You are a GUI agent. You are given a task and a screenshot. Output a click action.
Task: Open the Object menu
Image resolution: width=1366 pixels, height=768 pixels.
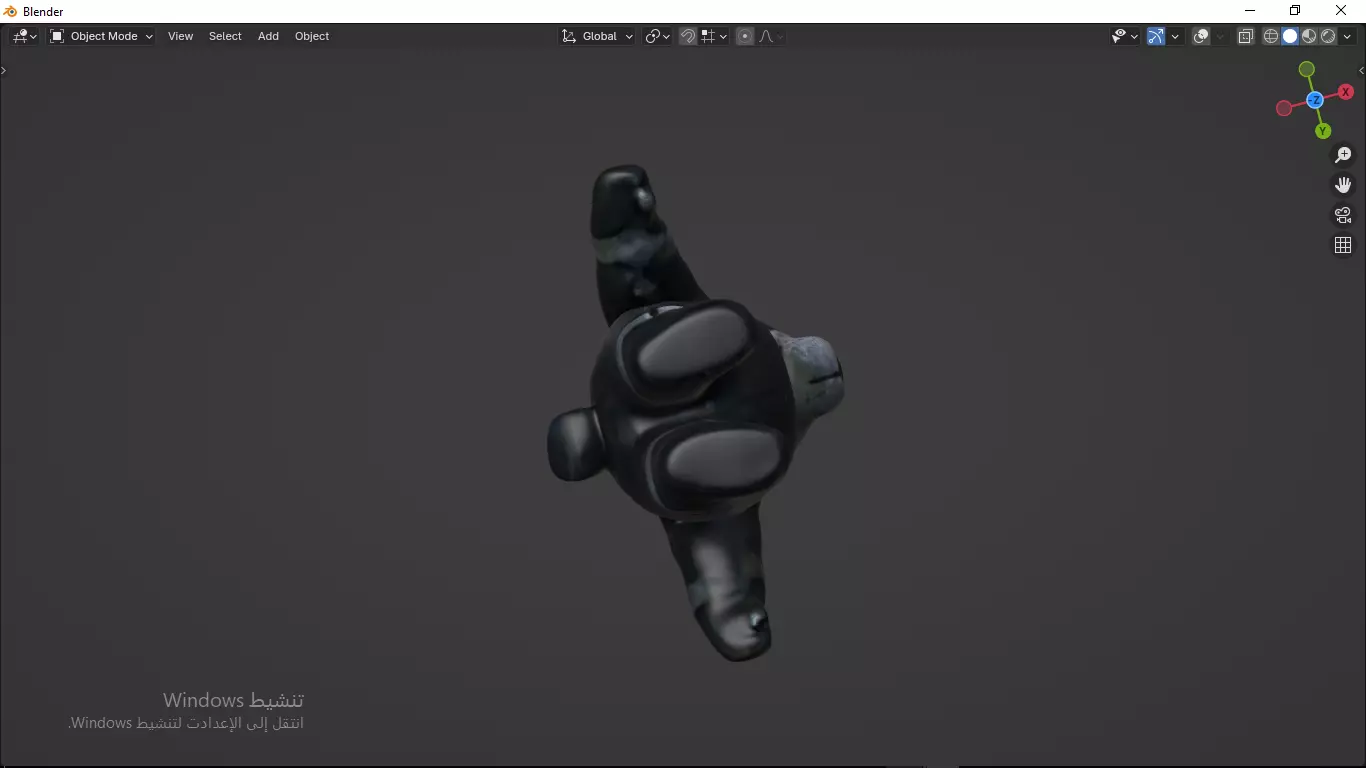312,36
